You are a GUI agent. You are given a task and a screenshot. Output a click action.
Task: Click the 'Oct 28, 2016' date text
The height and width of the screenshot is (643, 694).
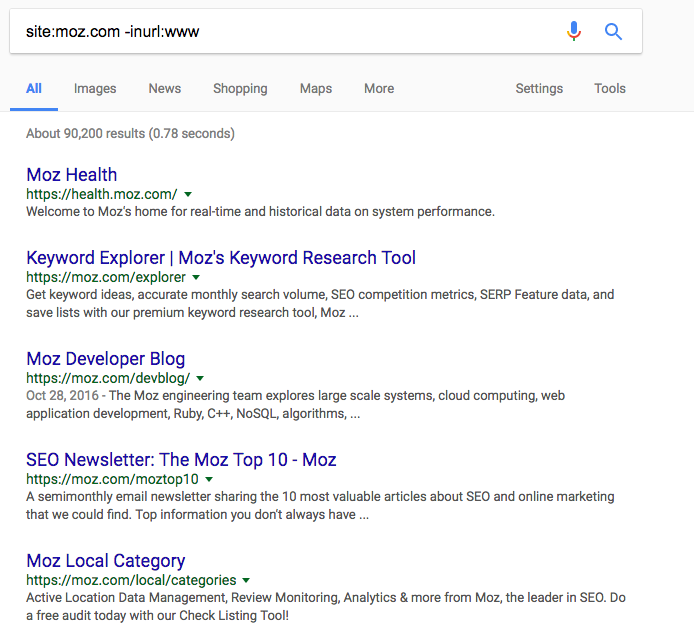[x=62, y=395]
